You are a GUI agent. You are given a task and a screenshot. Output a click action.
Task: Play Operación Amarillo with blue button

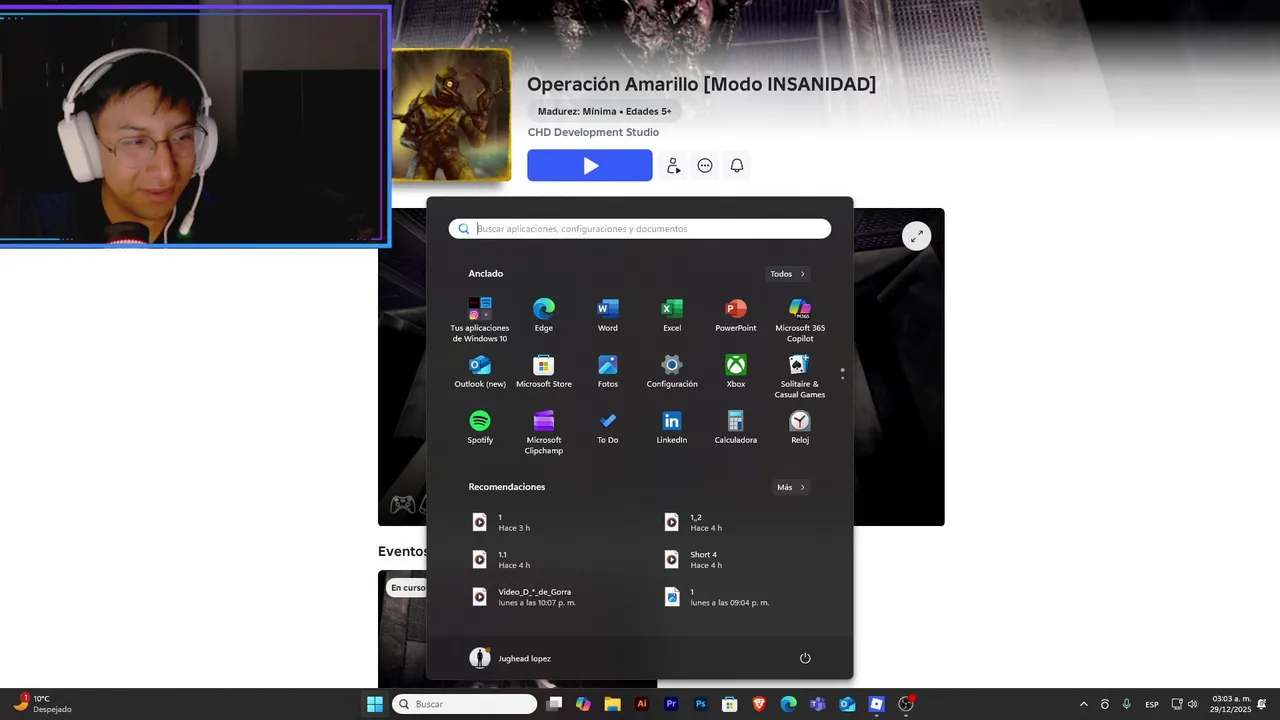pos(590,166)
